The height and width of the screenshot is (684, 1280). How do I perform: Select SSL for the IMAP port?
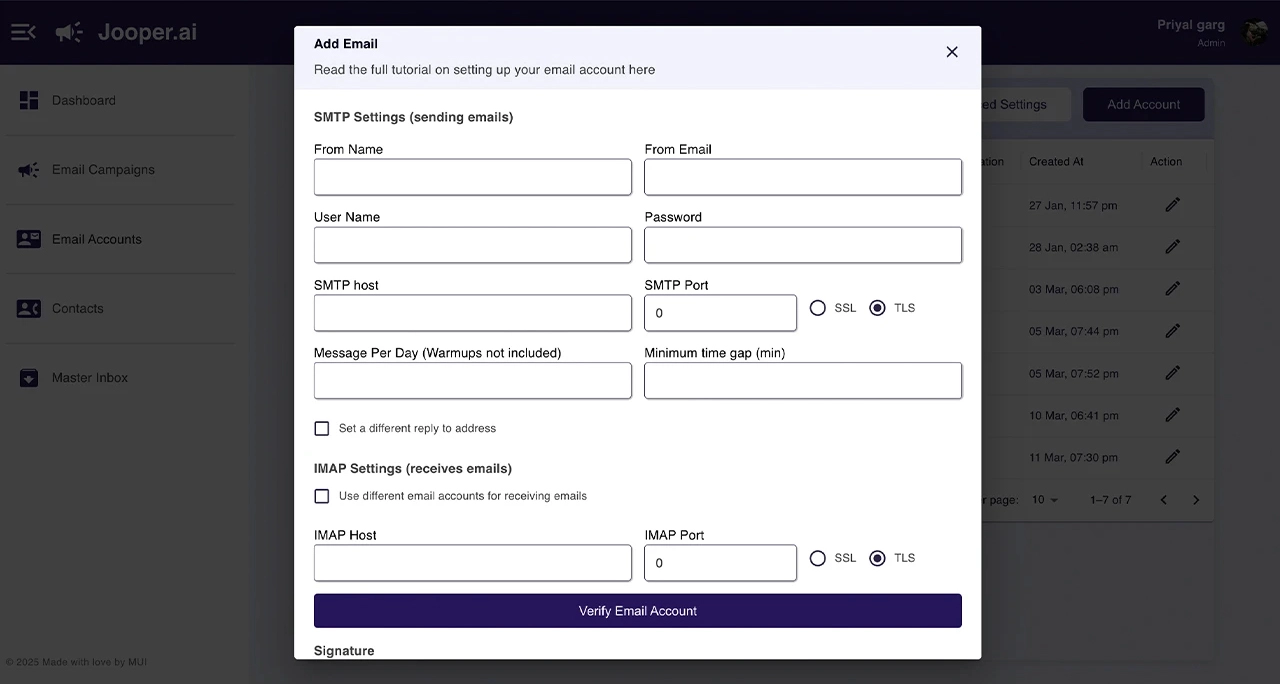pyautogui.click(x=818, y=558)
